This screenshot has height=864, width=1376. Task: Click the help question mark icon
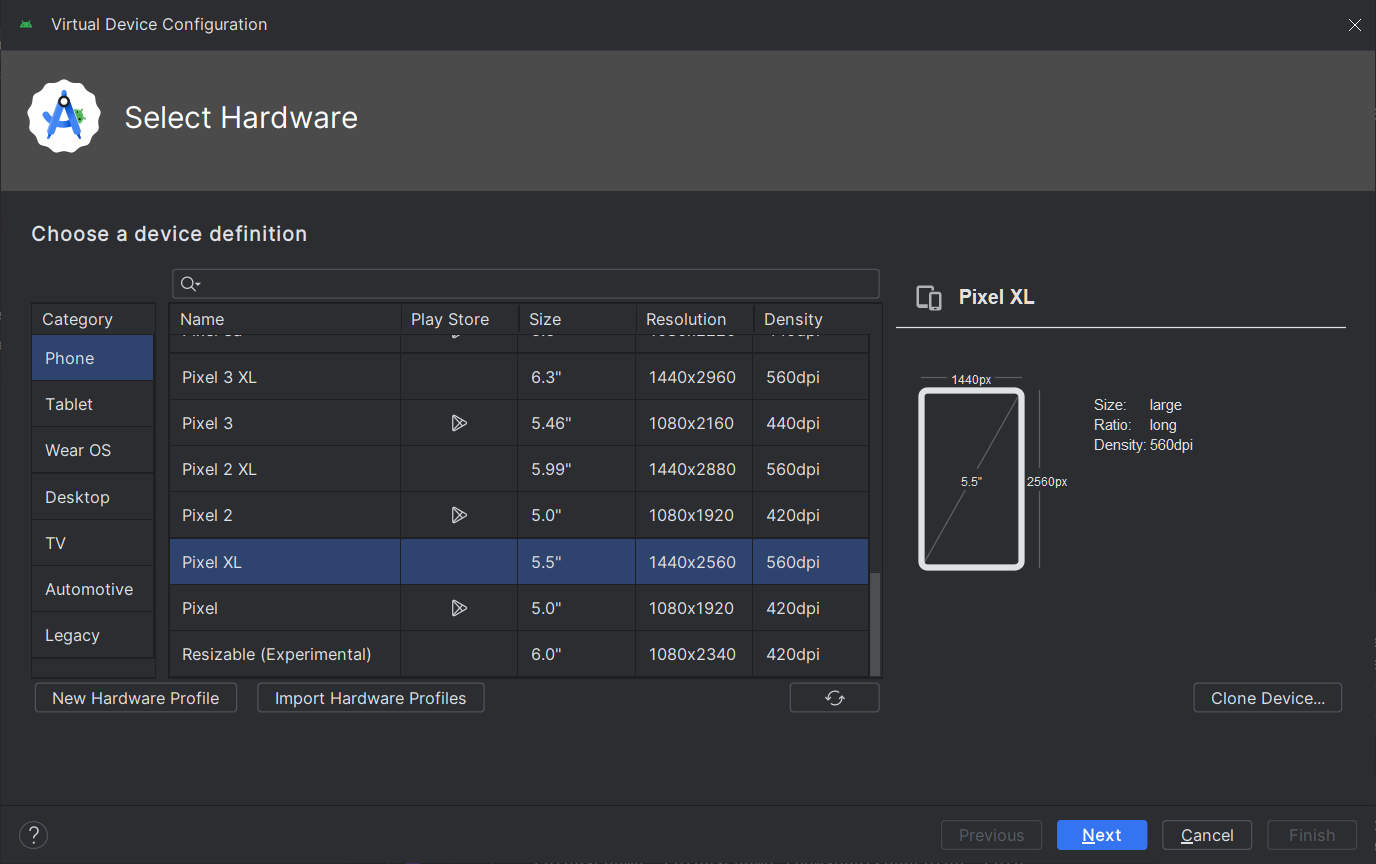[x=33, y=835]
